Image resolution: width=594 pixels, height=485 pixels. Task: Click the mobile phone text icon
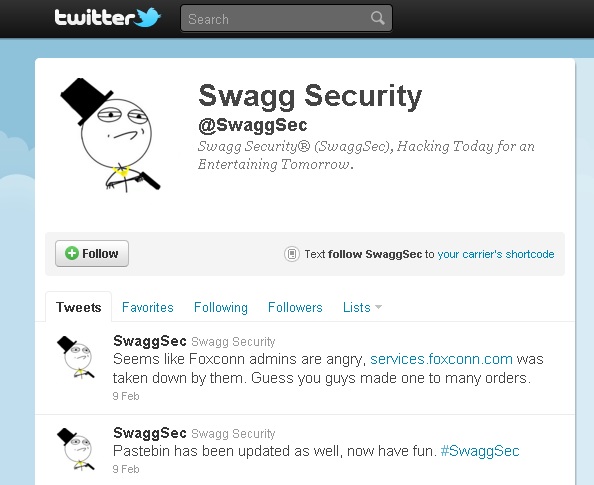tap(292, 253)
